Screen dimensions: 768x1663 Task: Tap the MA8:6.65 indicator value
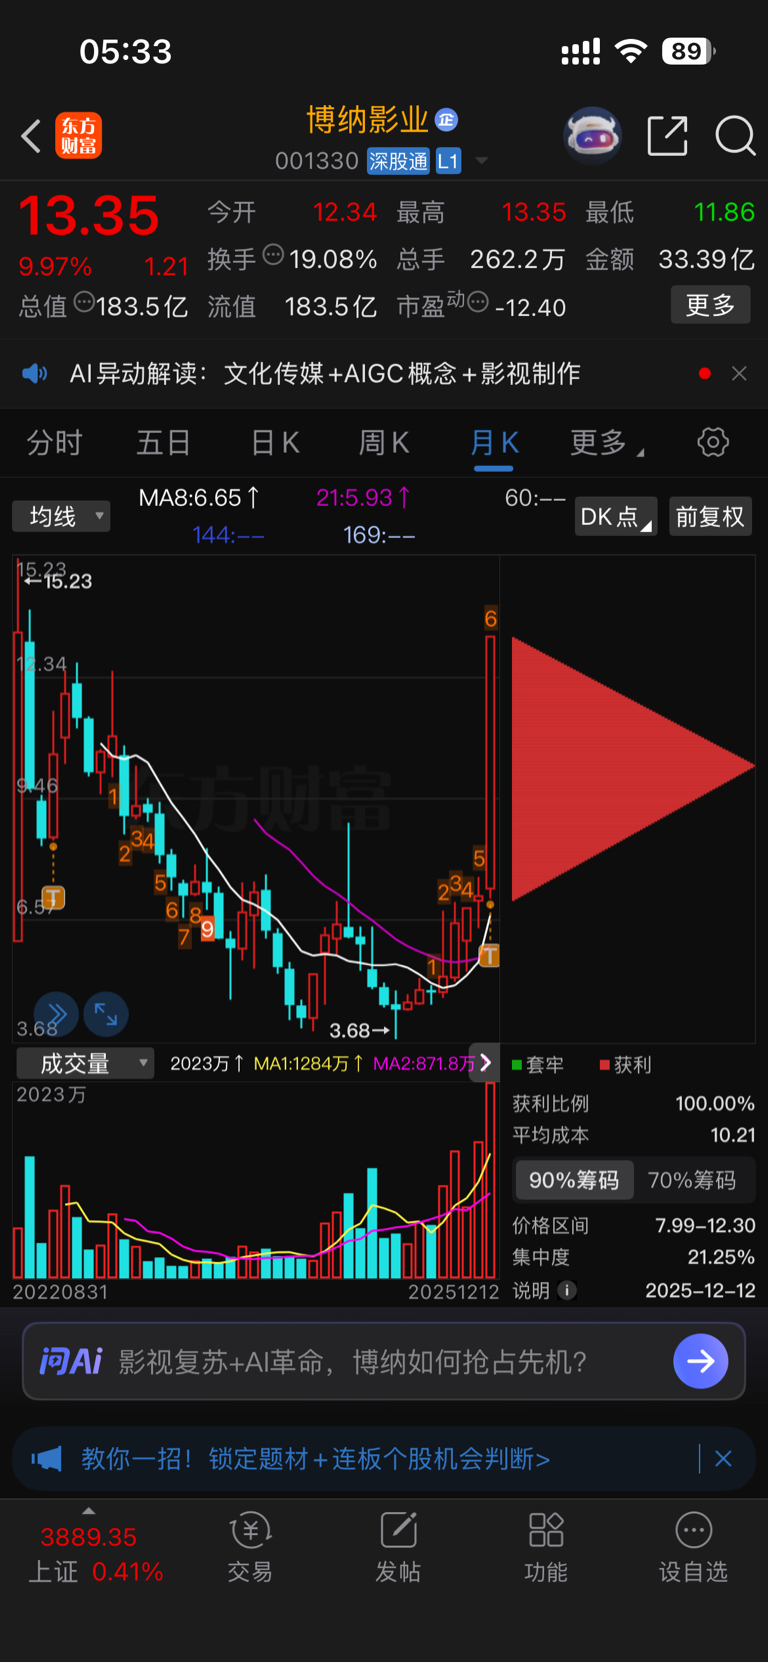coord(199,497)
